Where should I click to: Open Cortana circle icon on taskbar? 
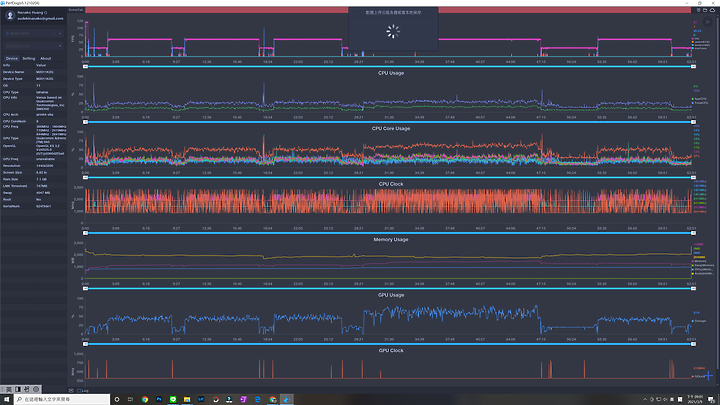(117, 399)
